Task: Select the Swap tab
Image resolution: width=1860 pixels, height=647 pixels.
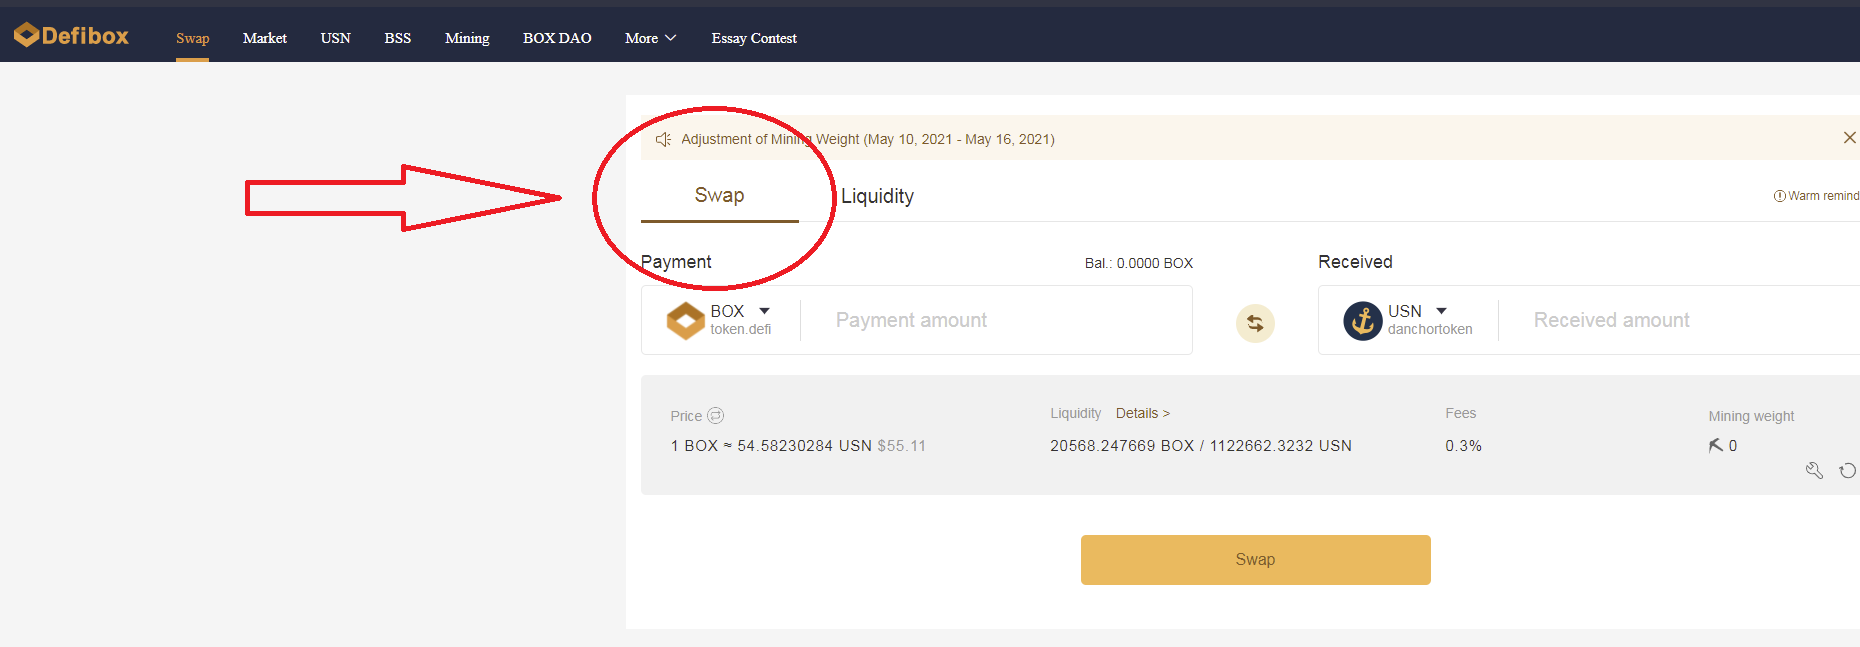Action: 720,195
